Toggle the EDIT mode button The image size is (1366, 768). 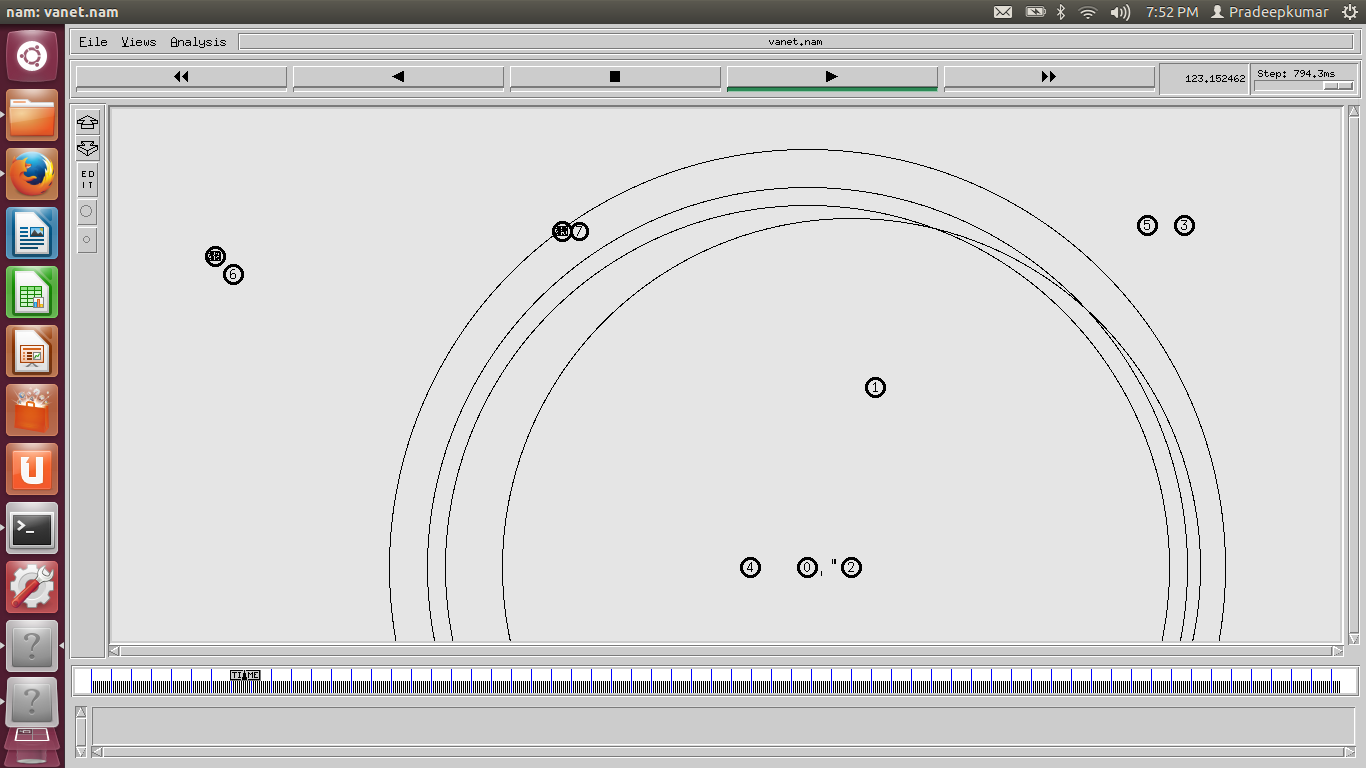tap(87, 180)
